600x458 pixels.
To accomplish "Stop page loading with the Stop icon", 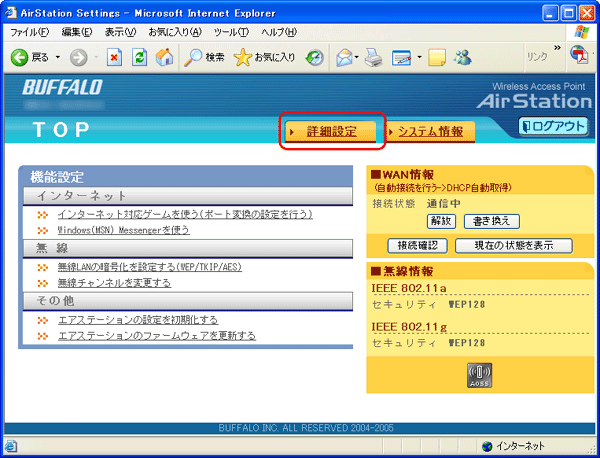I will [114, 58].
